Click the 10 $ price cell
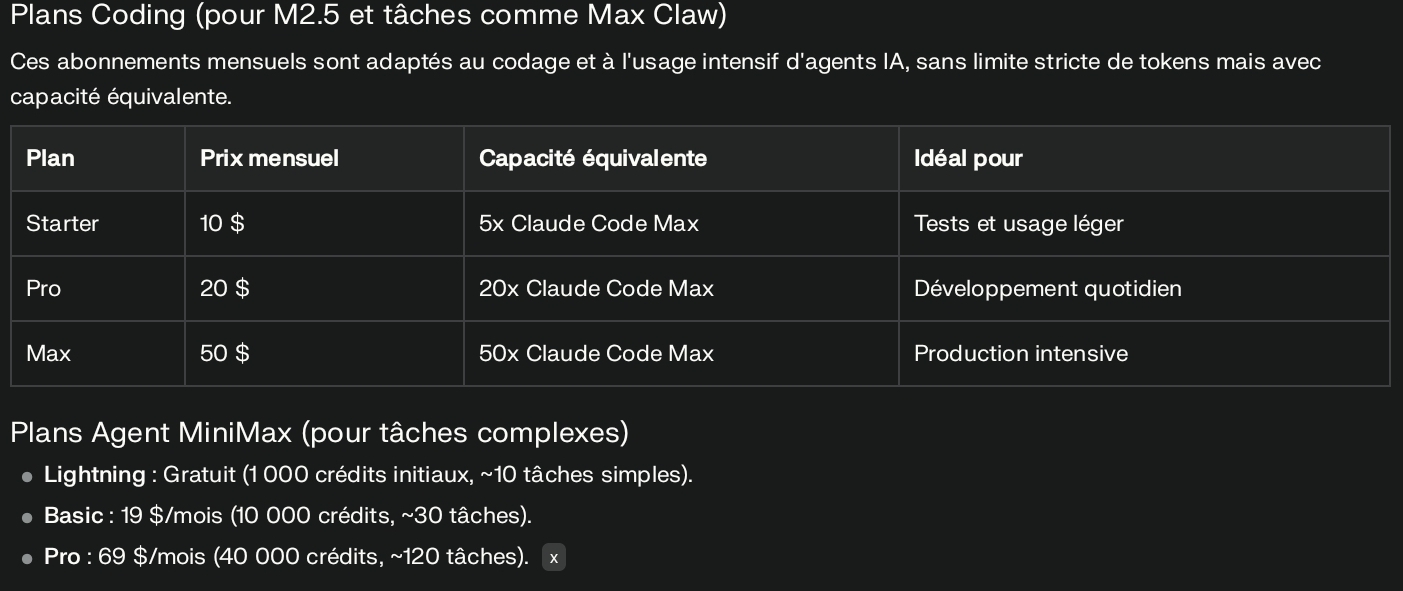1403x591 pixels. (x=324, y=223)
